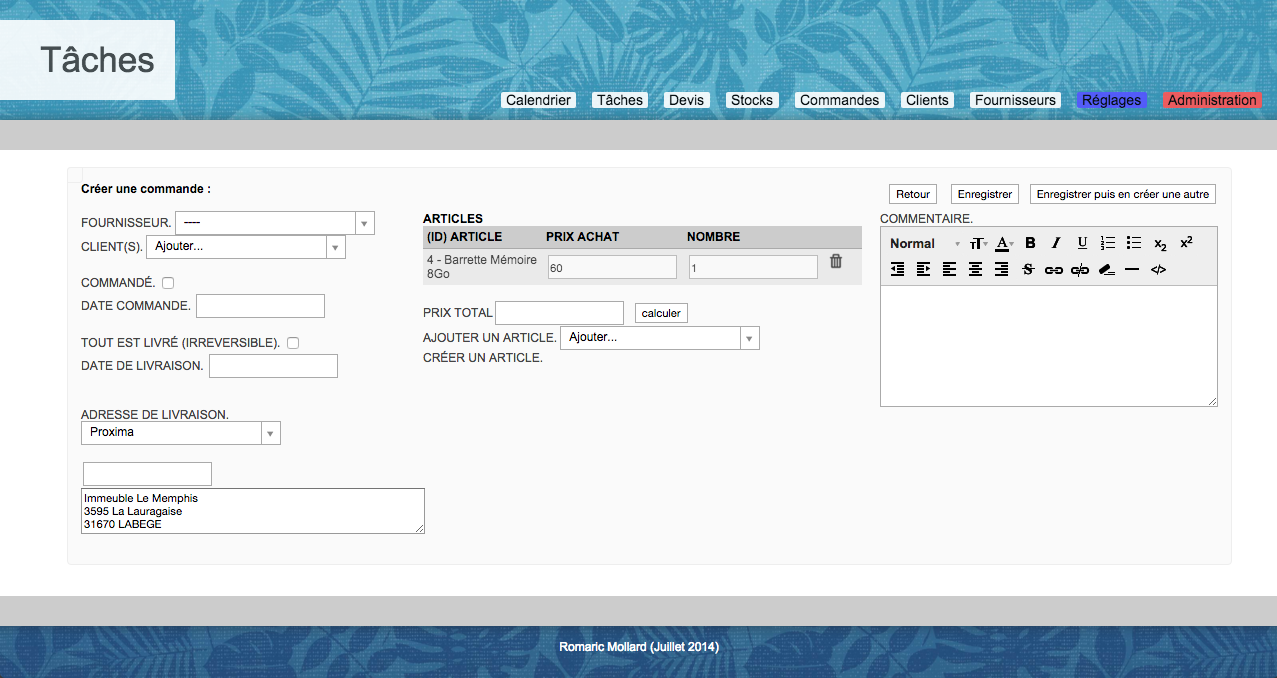
Task: Open the text color picker in the editor
Action: pos(1003,243)
